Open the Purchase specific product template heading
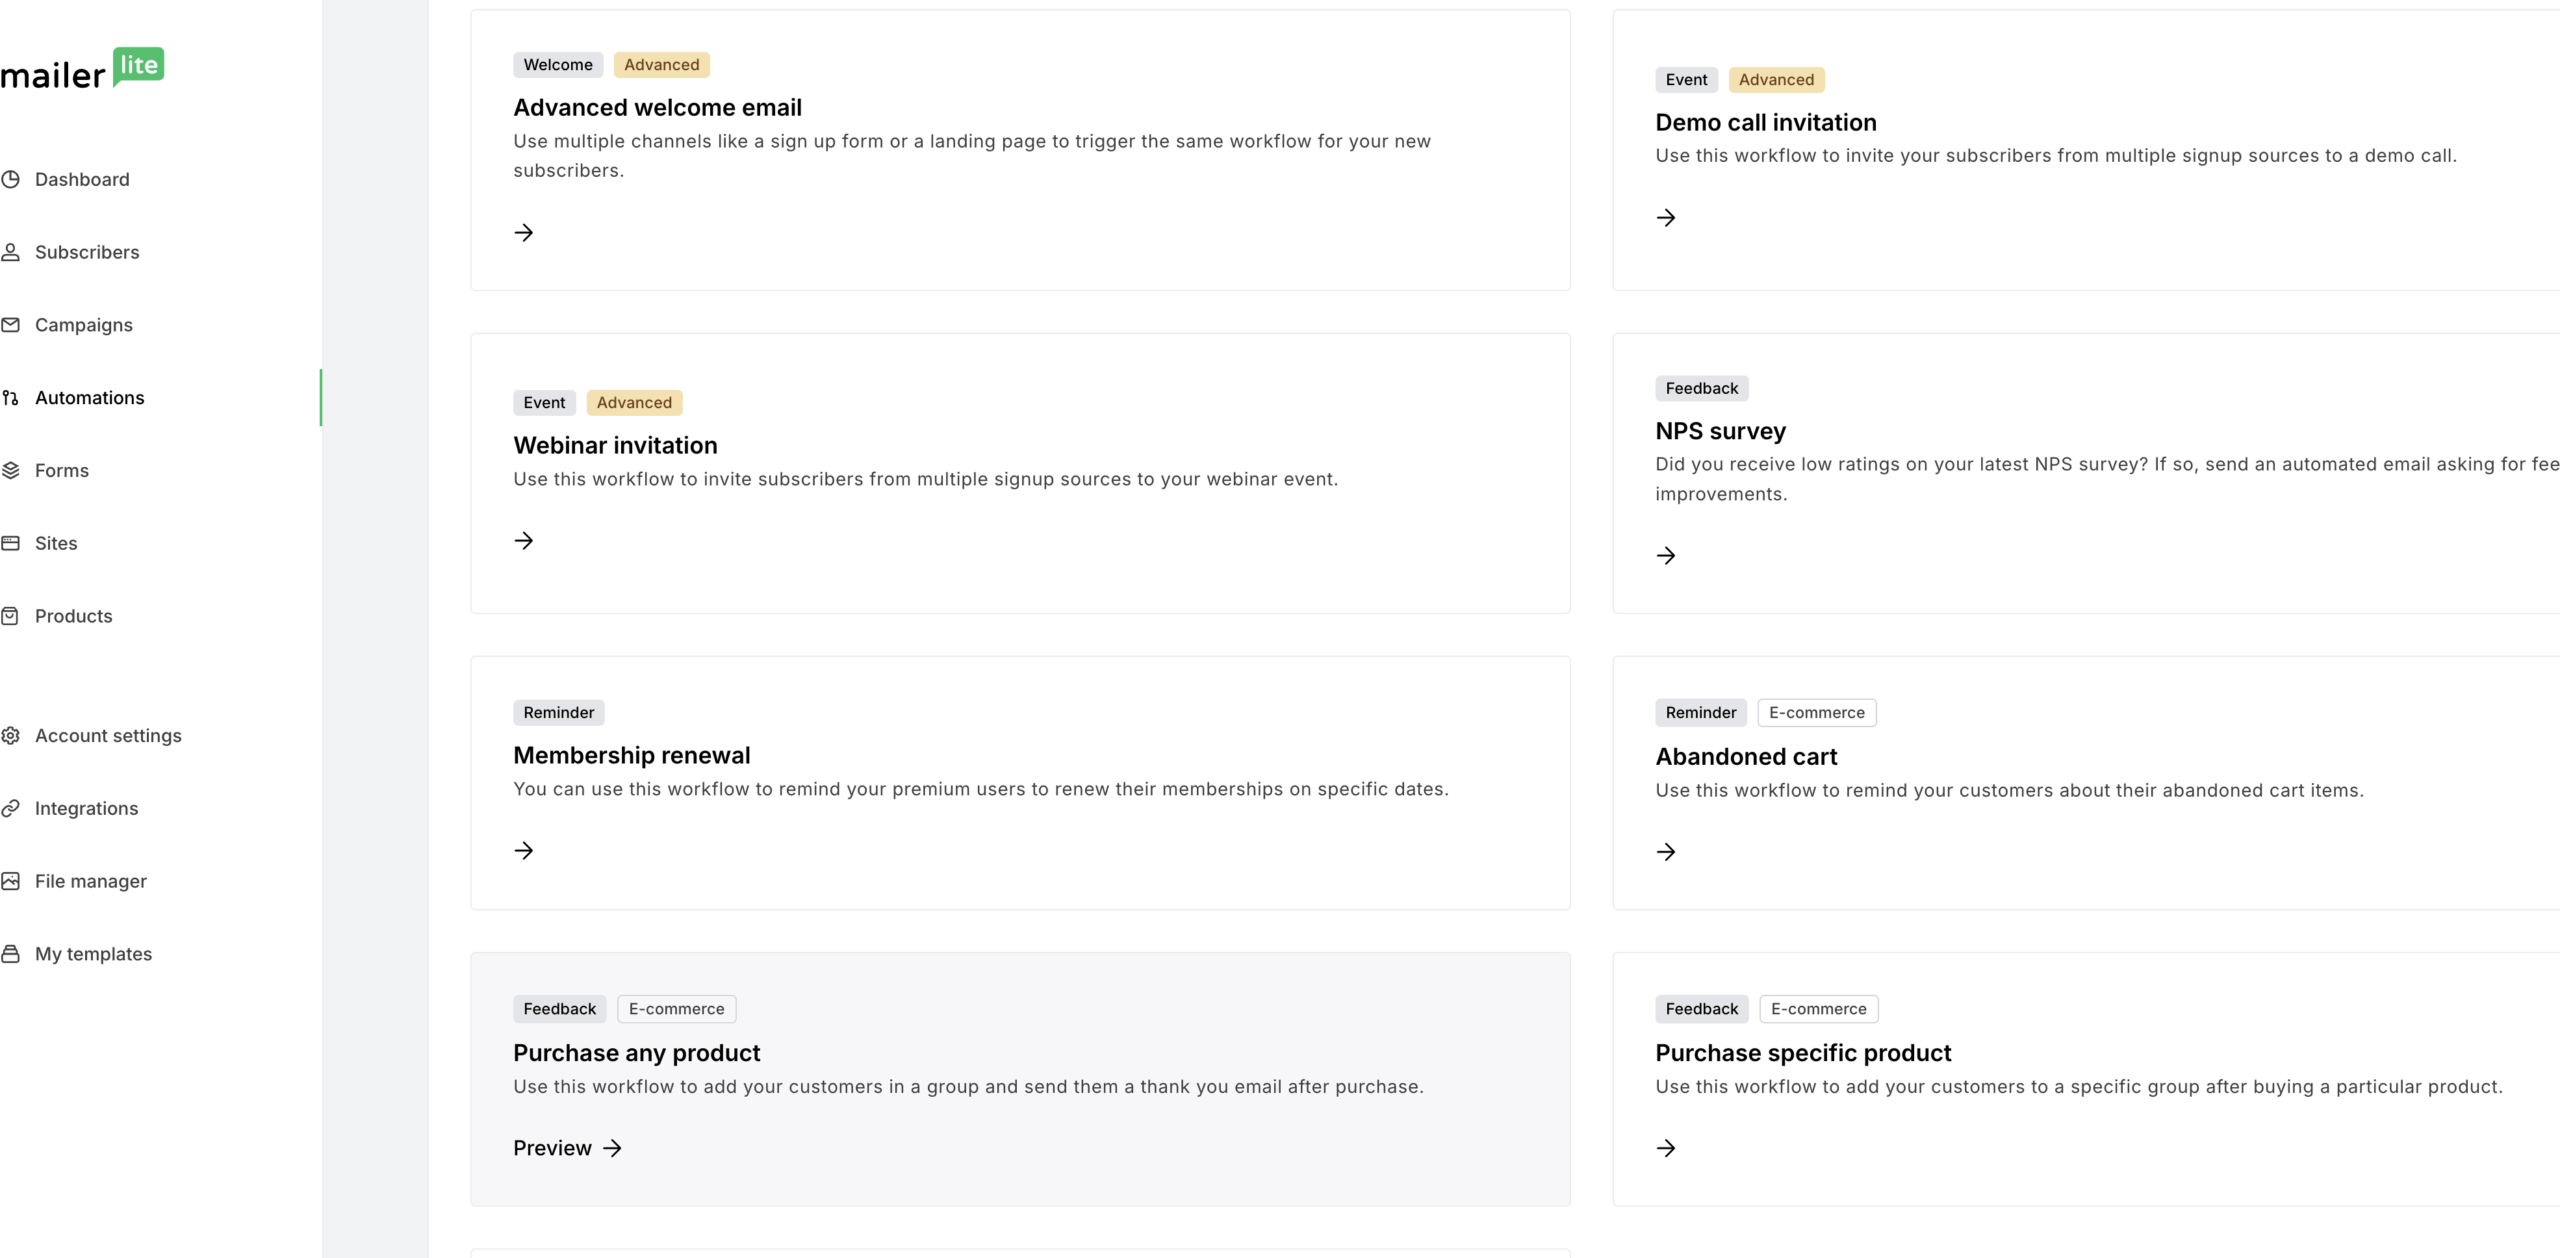Screen dimensions: 2560x1258 (x=1803, y=1053)
